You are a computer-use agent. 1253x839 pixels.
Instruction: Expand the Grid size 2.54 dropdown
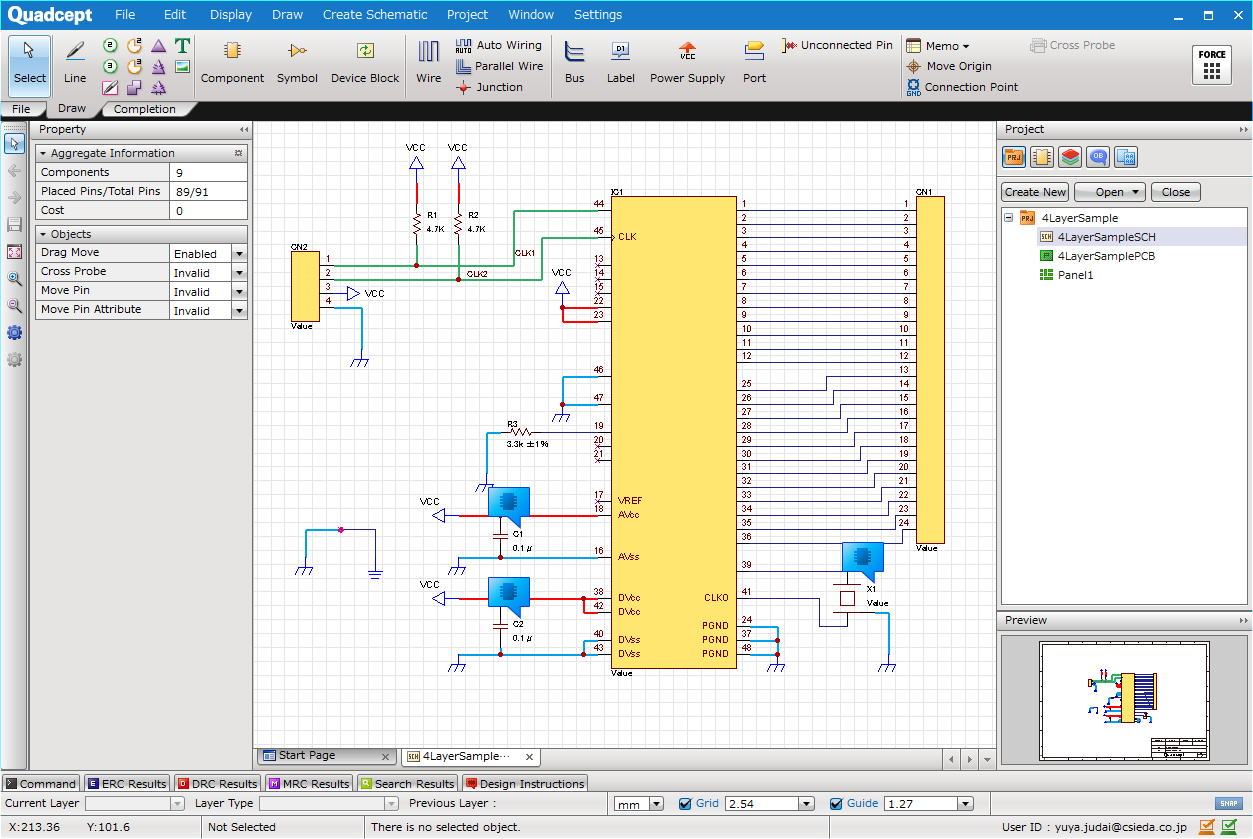click(806, 804)
